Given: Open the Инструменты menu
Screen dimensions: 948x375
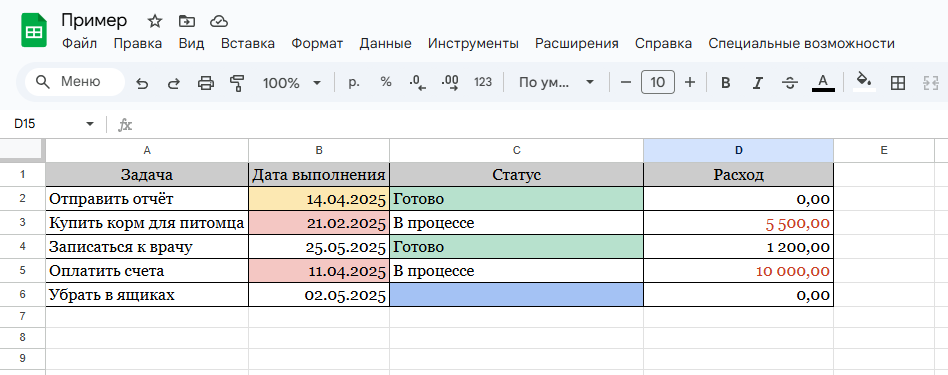Looking at the screenshot, I should click(473, 44).
